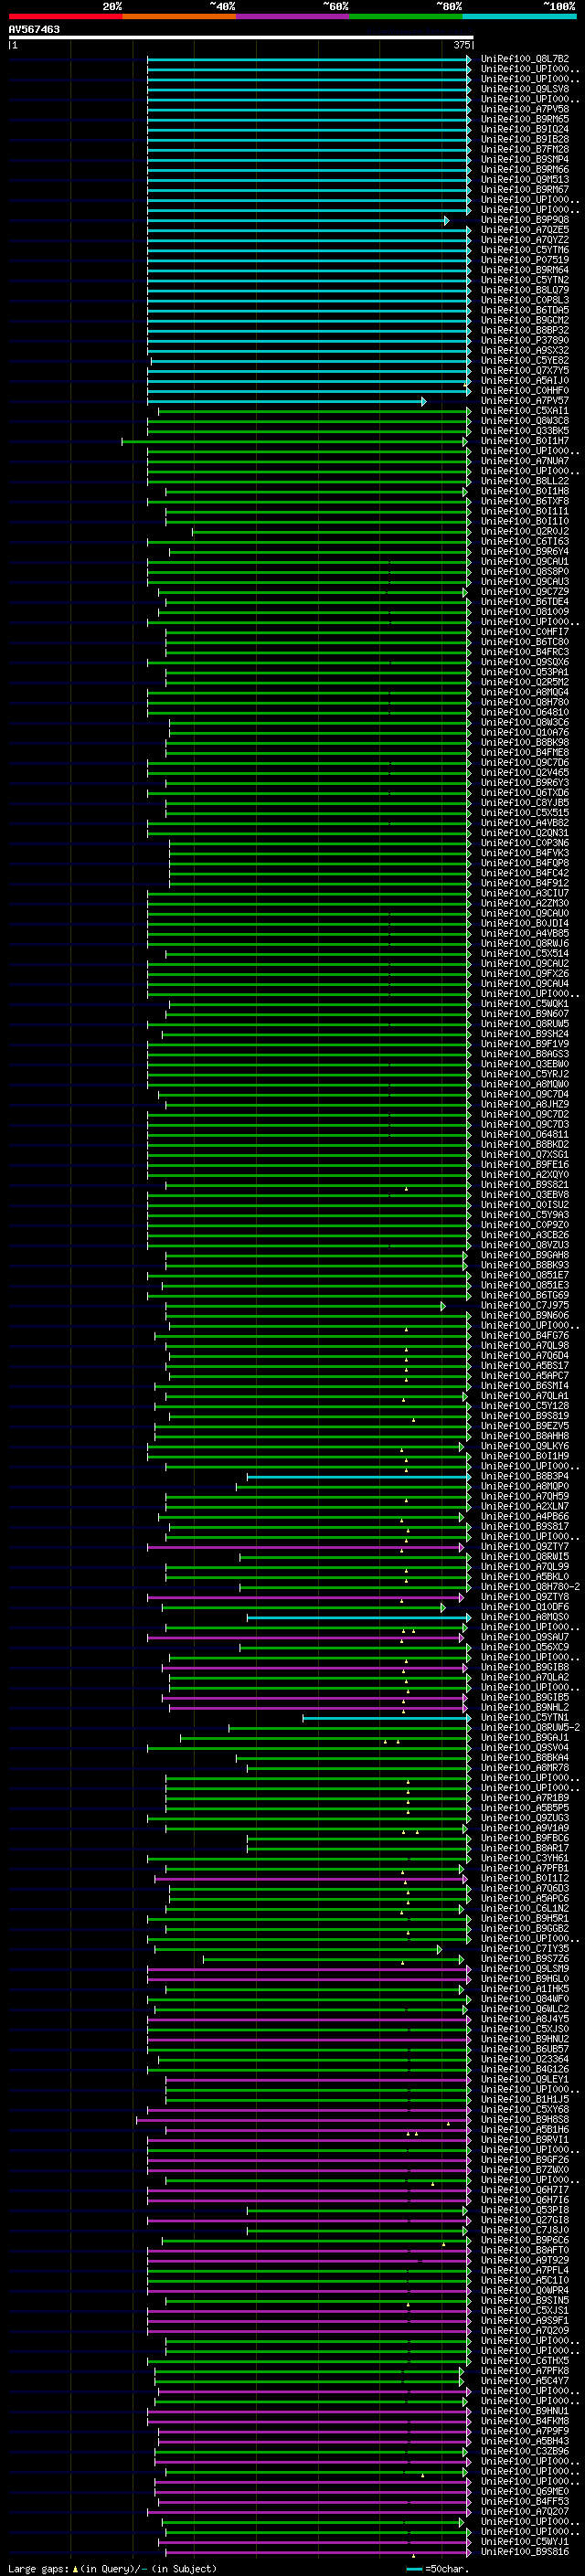This screenshot has width=585, height=2576.
Task: Open hit UniRef100_Q8H780-2
Action: click(x=530, y=1587)
